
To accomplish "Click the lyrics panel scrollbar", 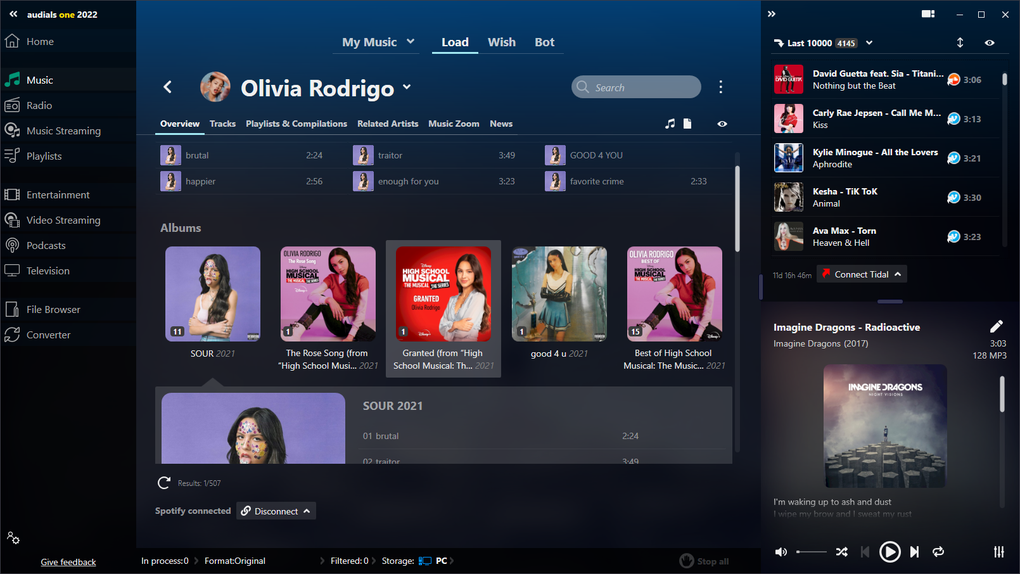I will click(x=1002, y=394).
